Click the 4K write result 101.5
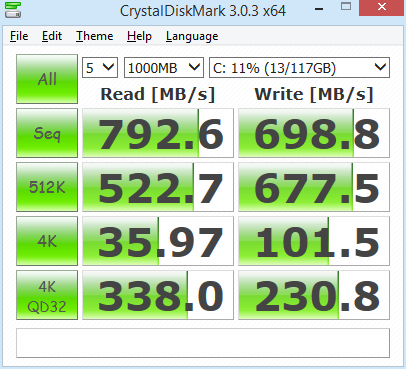The image size is (406, 369). pos(314,241)
